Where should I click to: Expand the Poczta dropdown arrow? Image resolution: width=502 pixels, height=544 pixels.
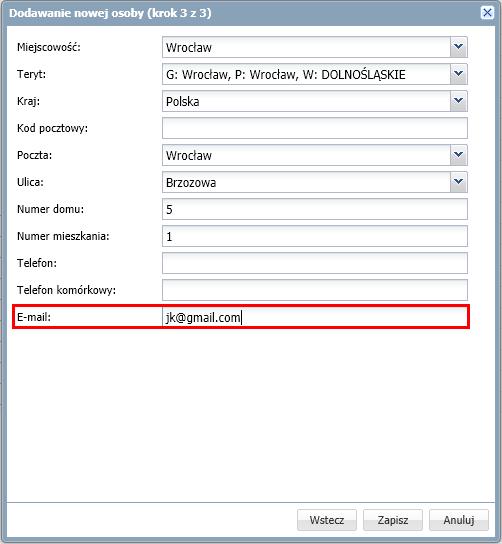[x=458, y=155]
